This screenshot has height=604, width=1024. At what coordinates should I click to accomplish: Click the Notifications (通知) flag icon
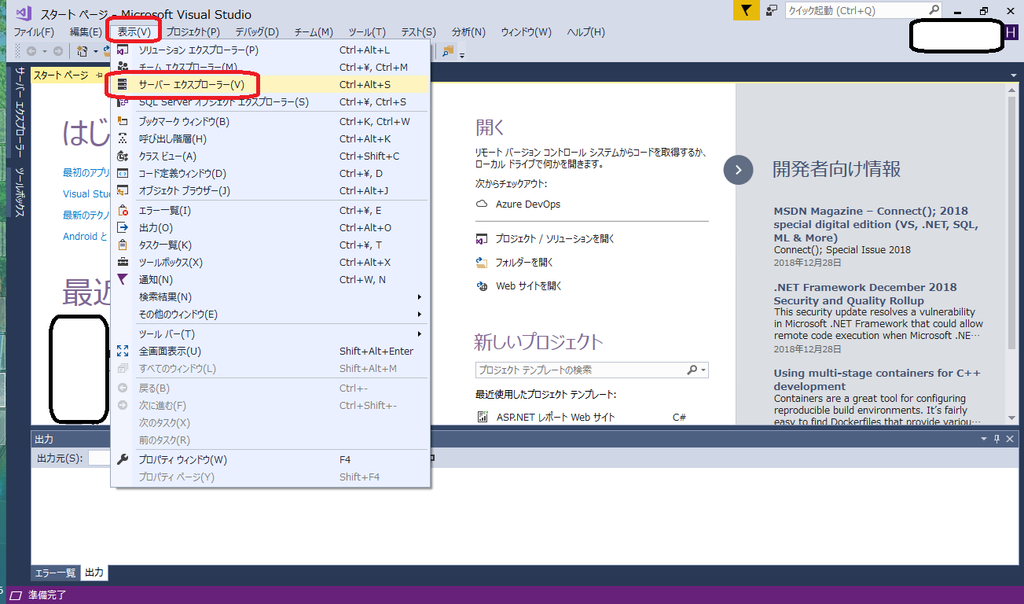pos(122,279)
